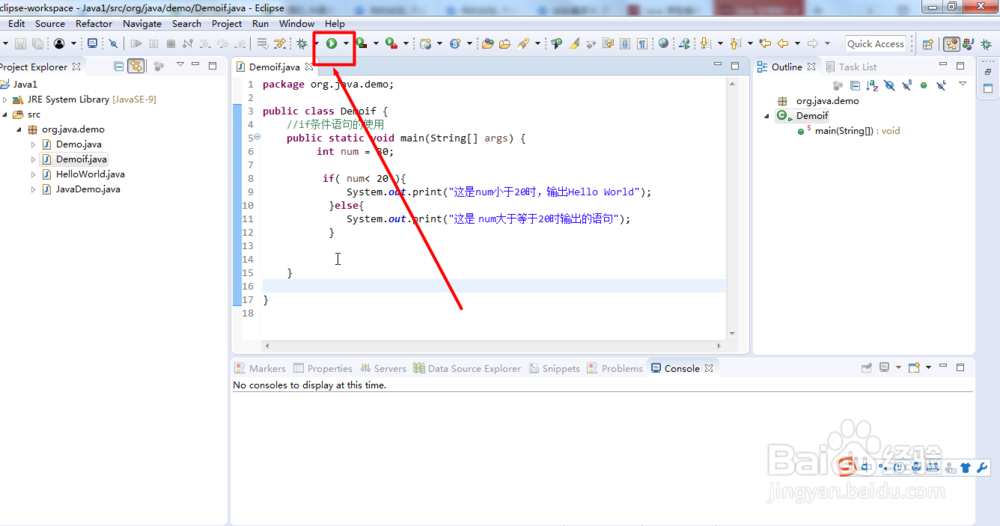Image resolution: width=1000 pixels, height=526 pixels.
Task: Collapse the org.java.demo package node
Action: (18, 129)
